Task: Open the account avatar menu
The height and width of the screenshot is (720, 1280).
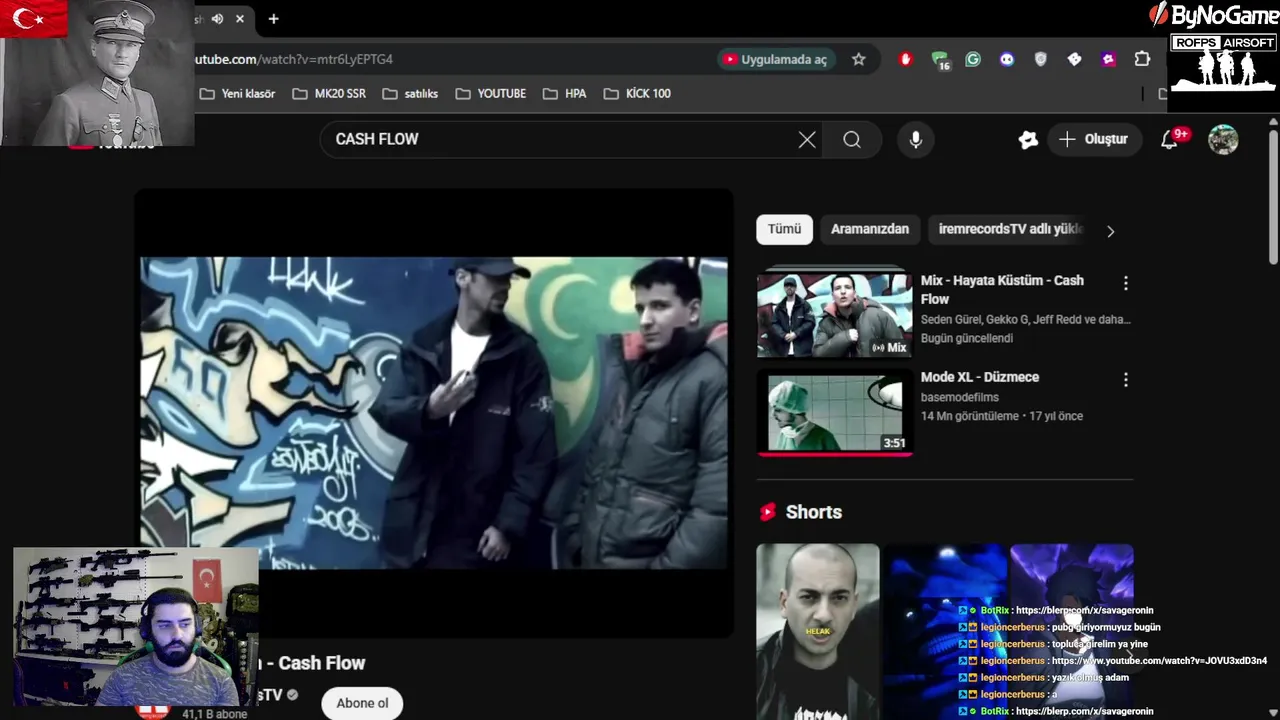Action: 1223,139
